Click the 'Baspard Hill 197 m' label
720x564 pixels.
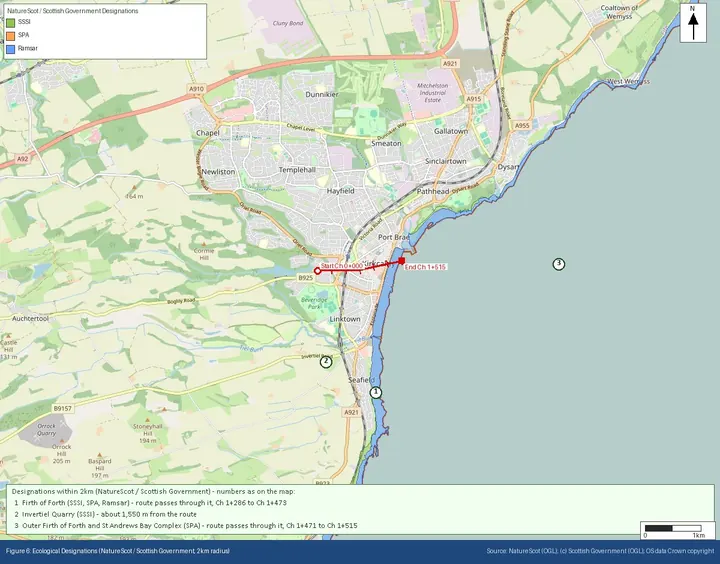pyautogui.click(x=100, y=468)
